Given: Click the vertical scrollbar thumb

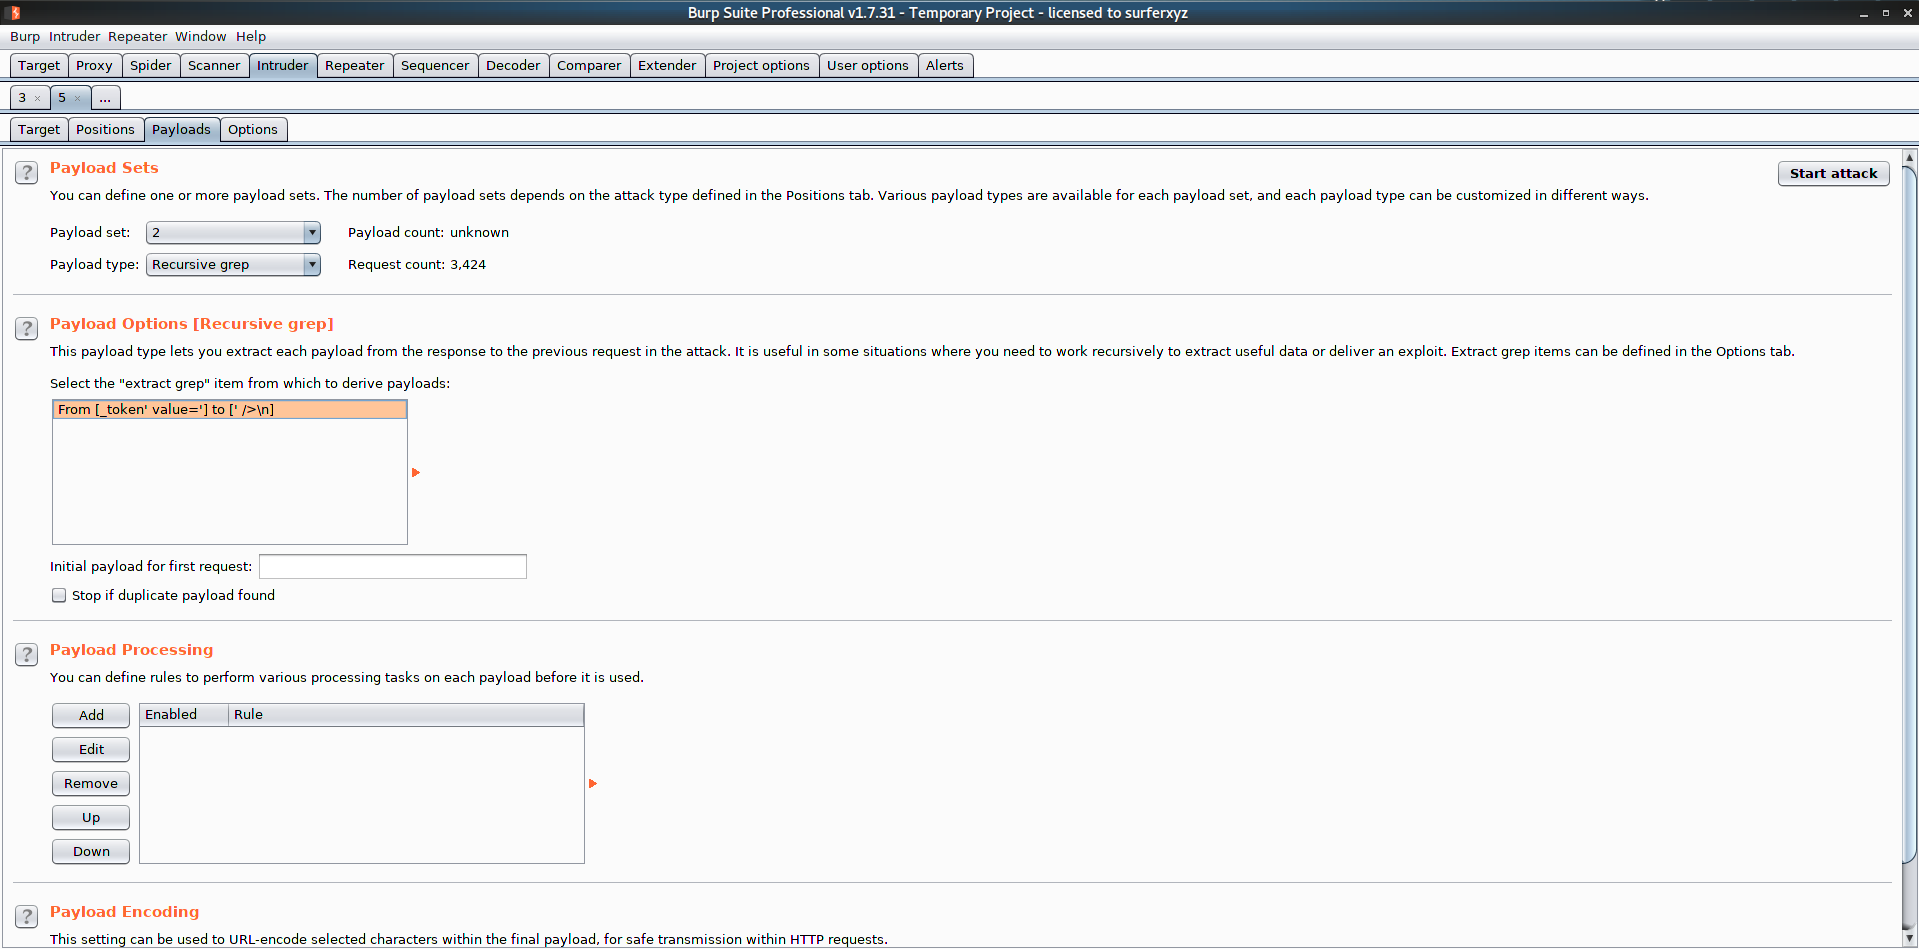Looking at the screenshot, I should 1909,515.
